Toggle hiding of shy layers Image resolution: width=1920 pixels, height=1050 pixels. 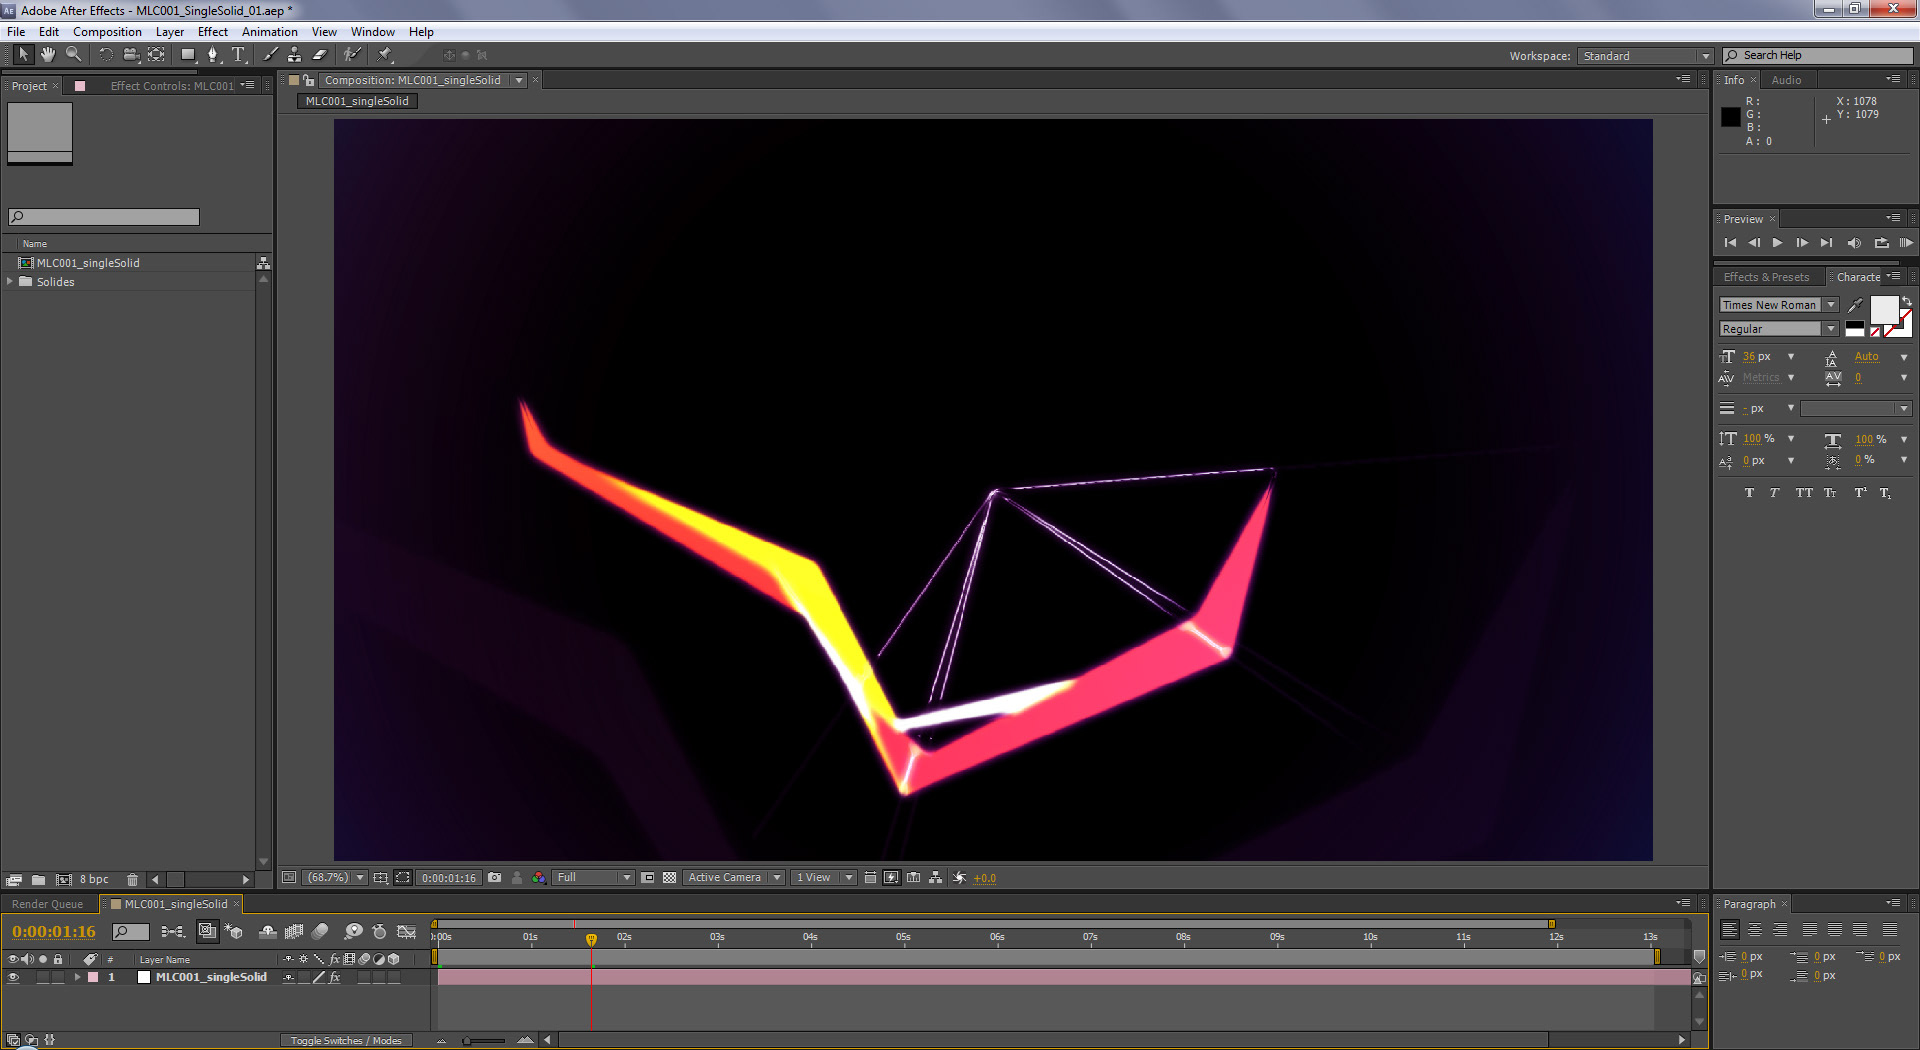click(268, 931)
